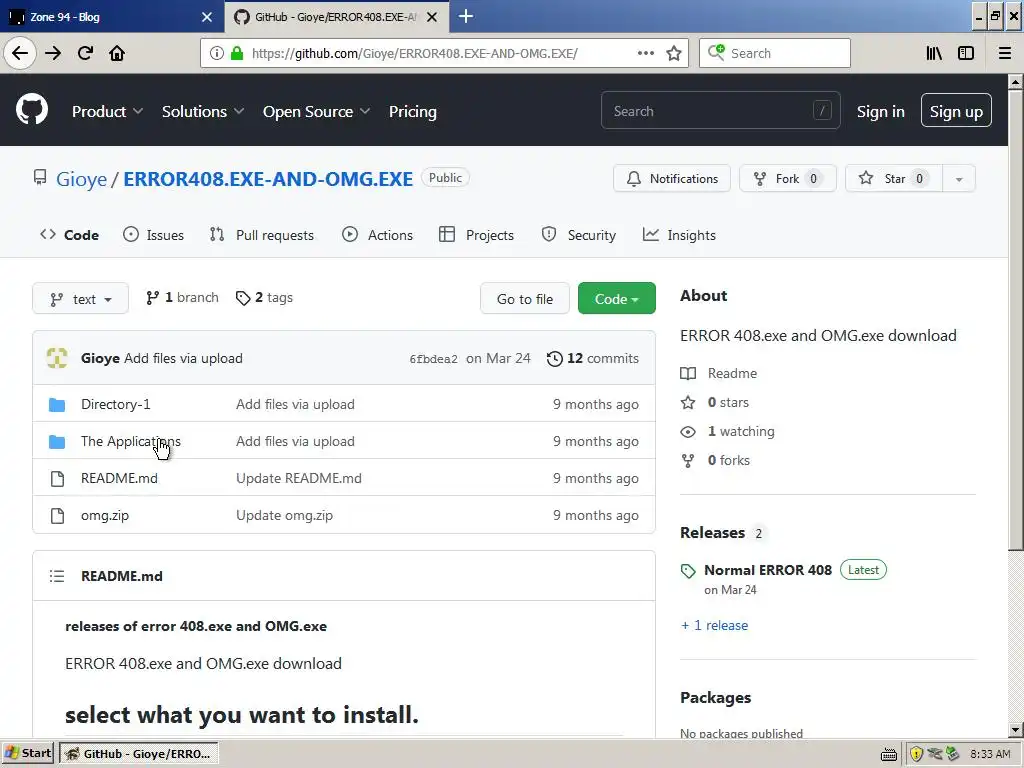Click the Go to file button
The image size is (1024, 768).
click(x=525, y=298)
